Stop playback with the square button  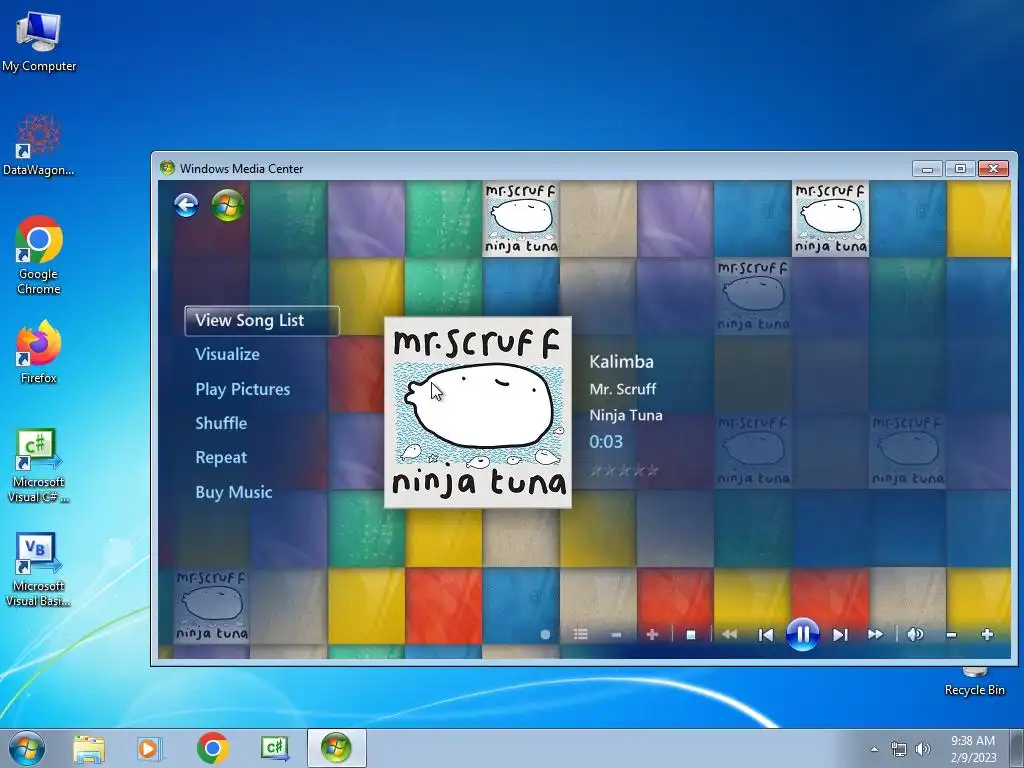(x=691, y=635)
